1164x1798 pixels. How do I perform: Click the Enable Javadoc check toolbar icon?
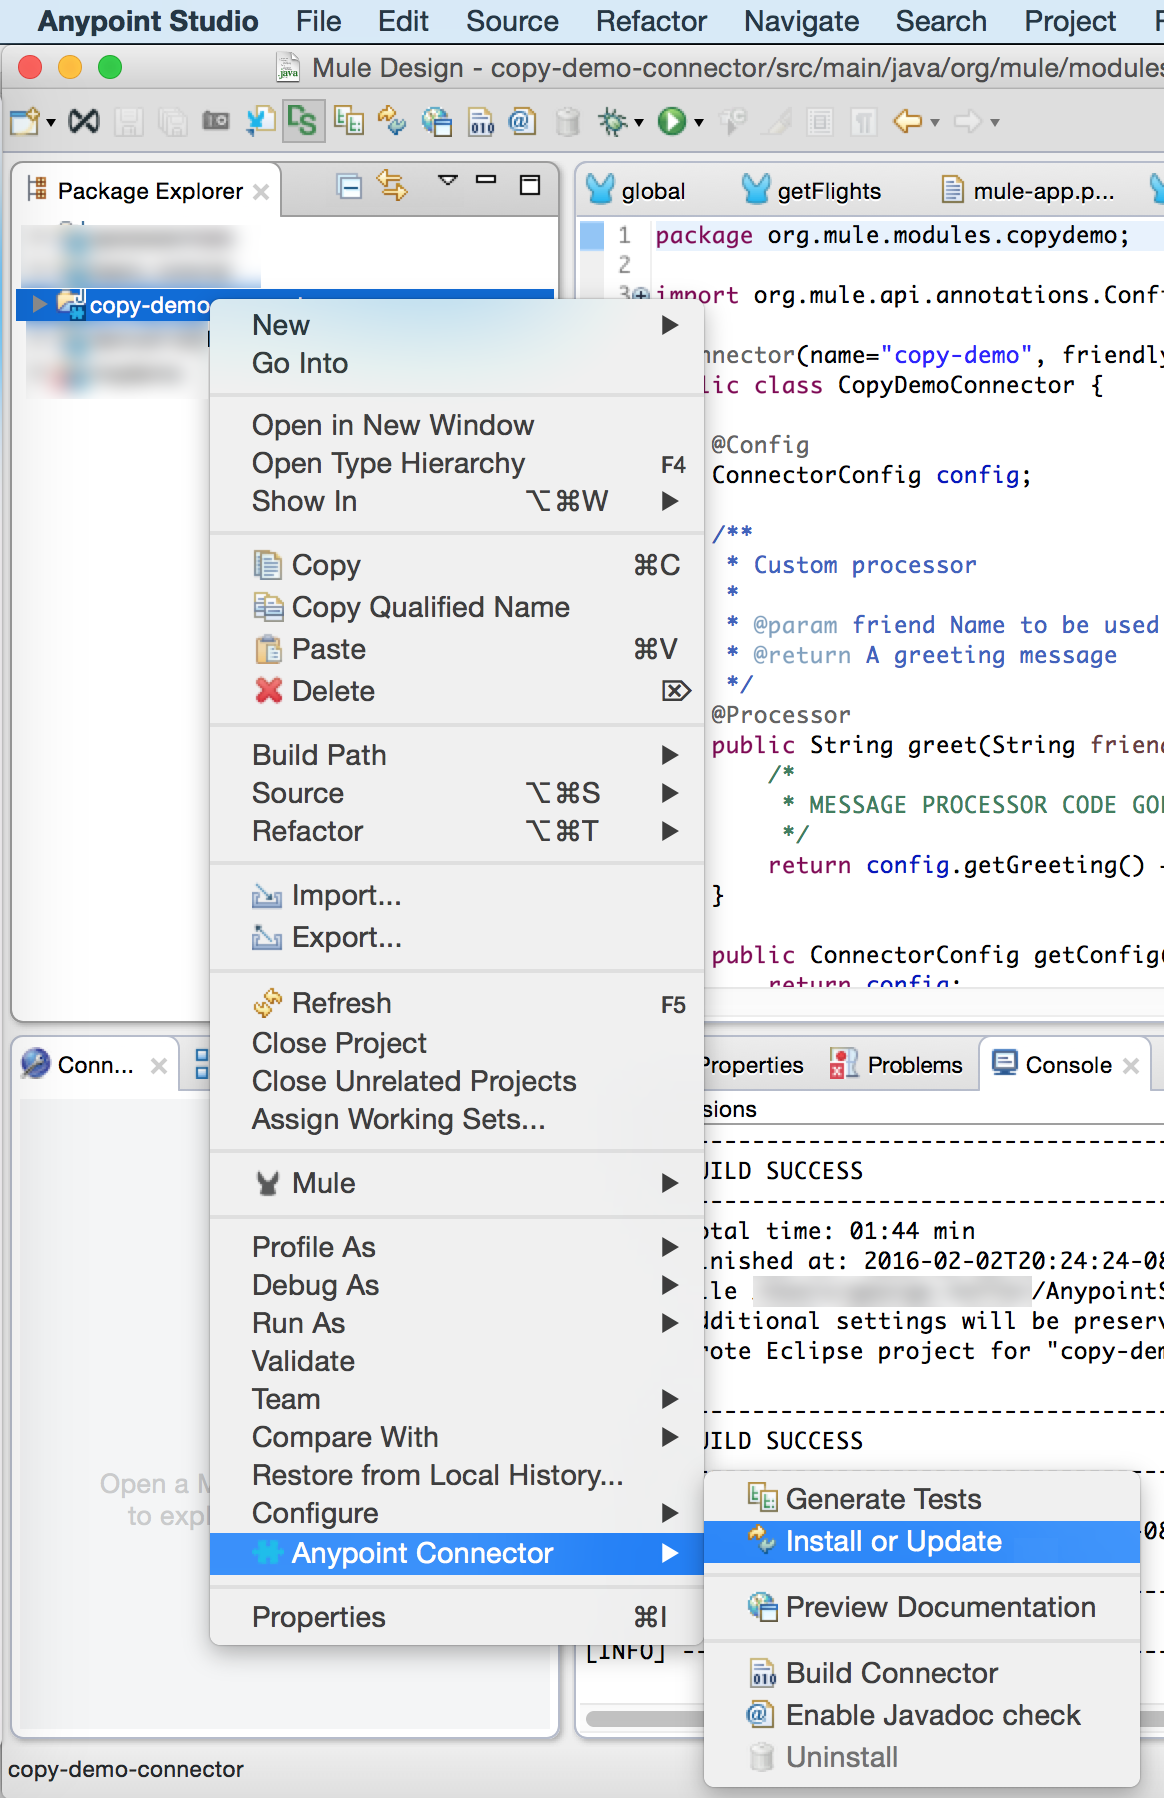pyautogui.click(x=521, y=122)
